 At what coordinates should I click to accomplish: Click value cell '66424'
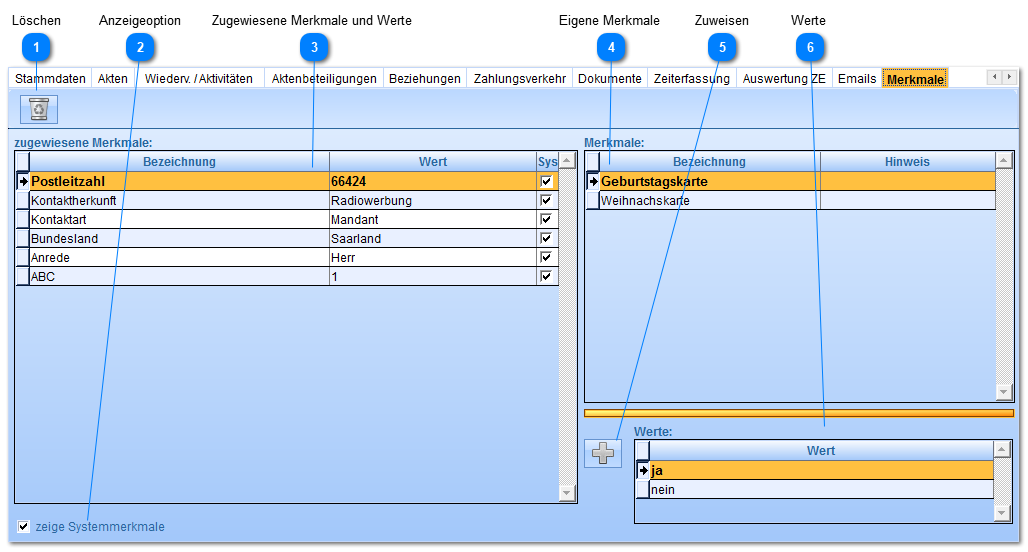tap(433, 182)
